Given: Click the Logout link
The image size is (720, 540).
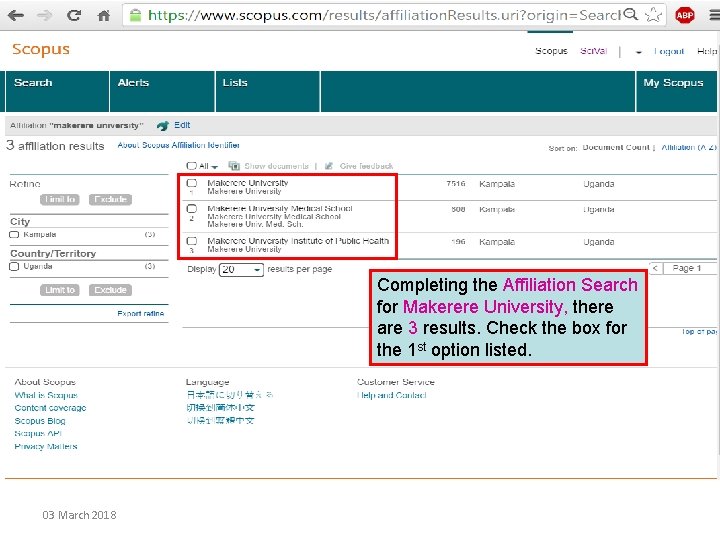Looking at the screenshot, I should pyautogui.click(x=669, y=51).
